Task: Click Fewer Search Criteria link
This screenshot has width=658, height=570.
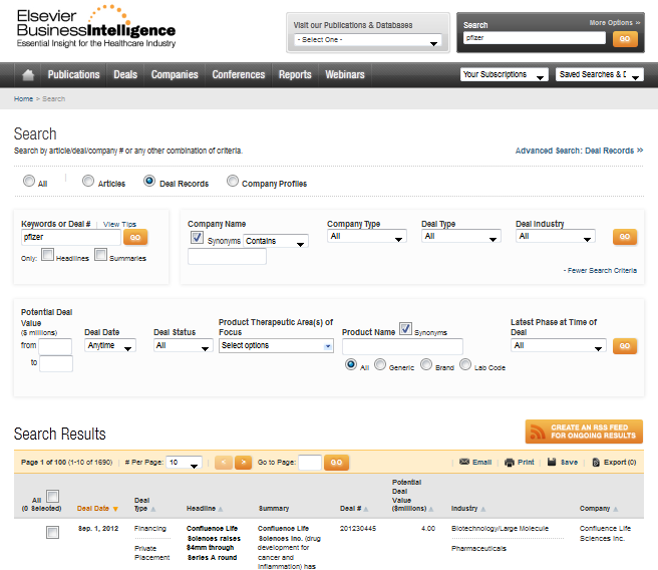Action: coord(600,271)
